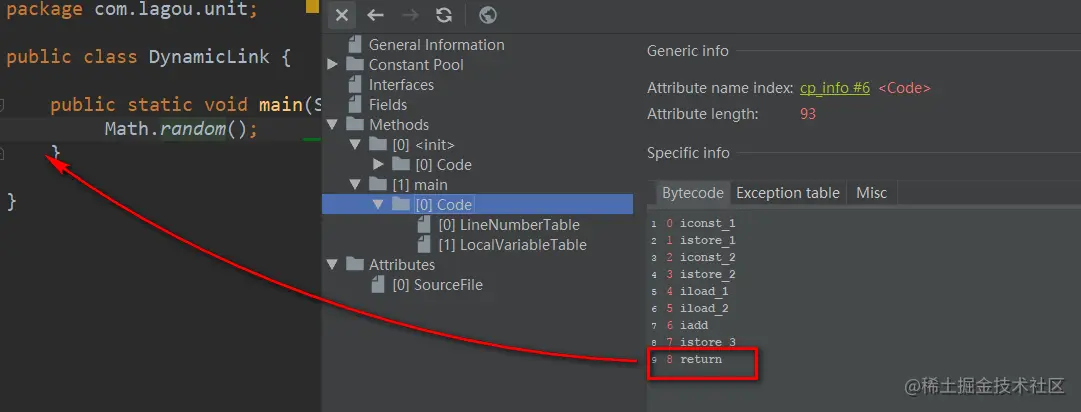Select [0] SourceFile in the tree
Image resolution: width=1081 pixels, height=412 pixels.
[x=437, y=285]
